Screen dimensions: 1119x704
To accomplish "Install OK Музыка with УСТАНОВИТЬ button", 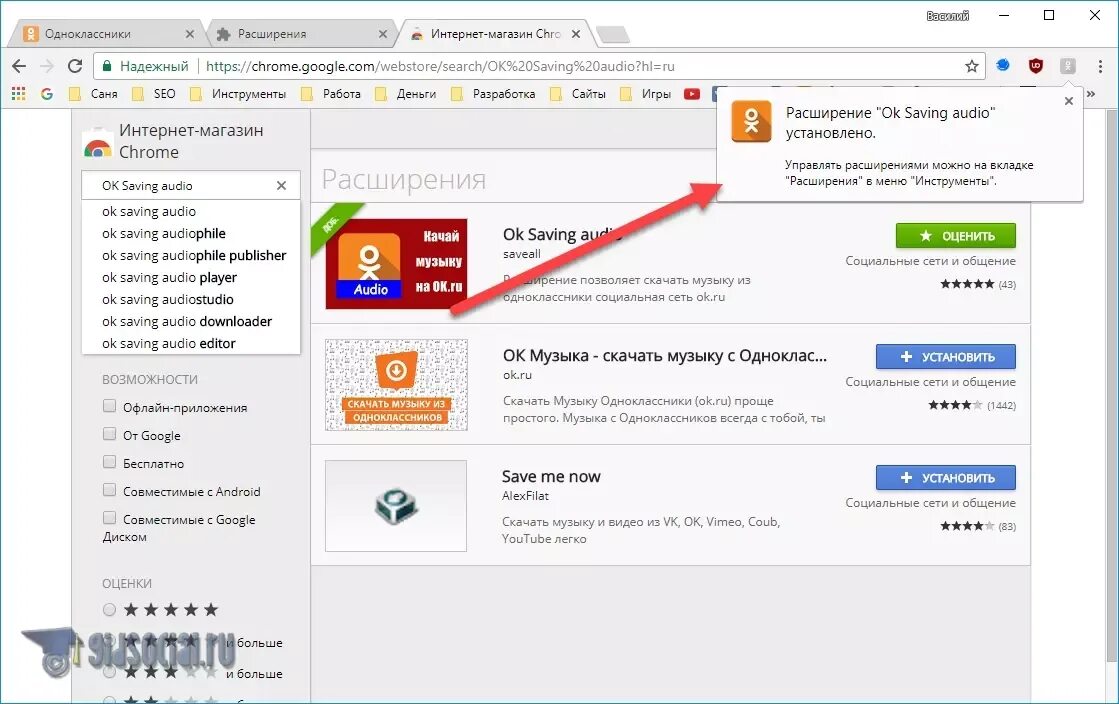I will coord(946,356).
